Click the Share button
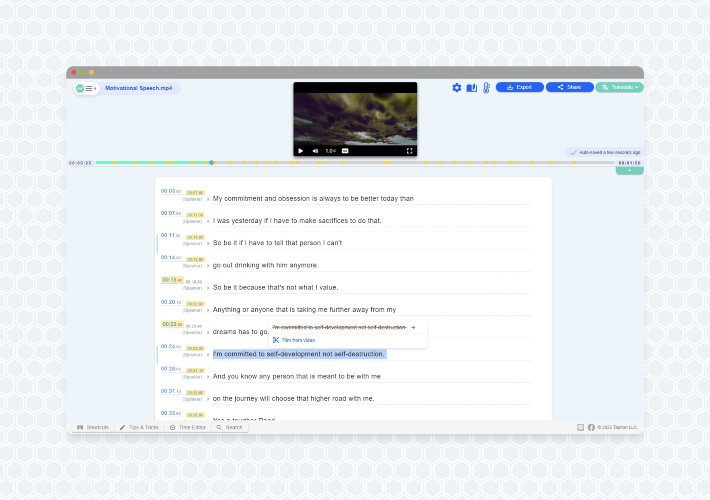The width and height of the screenshot is (710, 500). [x=570, y=87]
